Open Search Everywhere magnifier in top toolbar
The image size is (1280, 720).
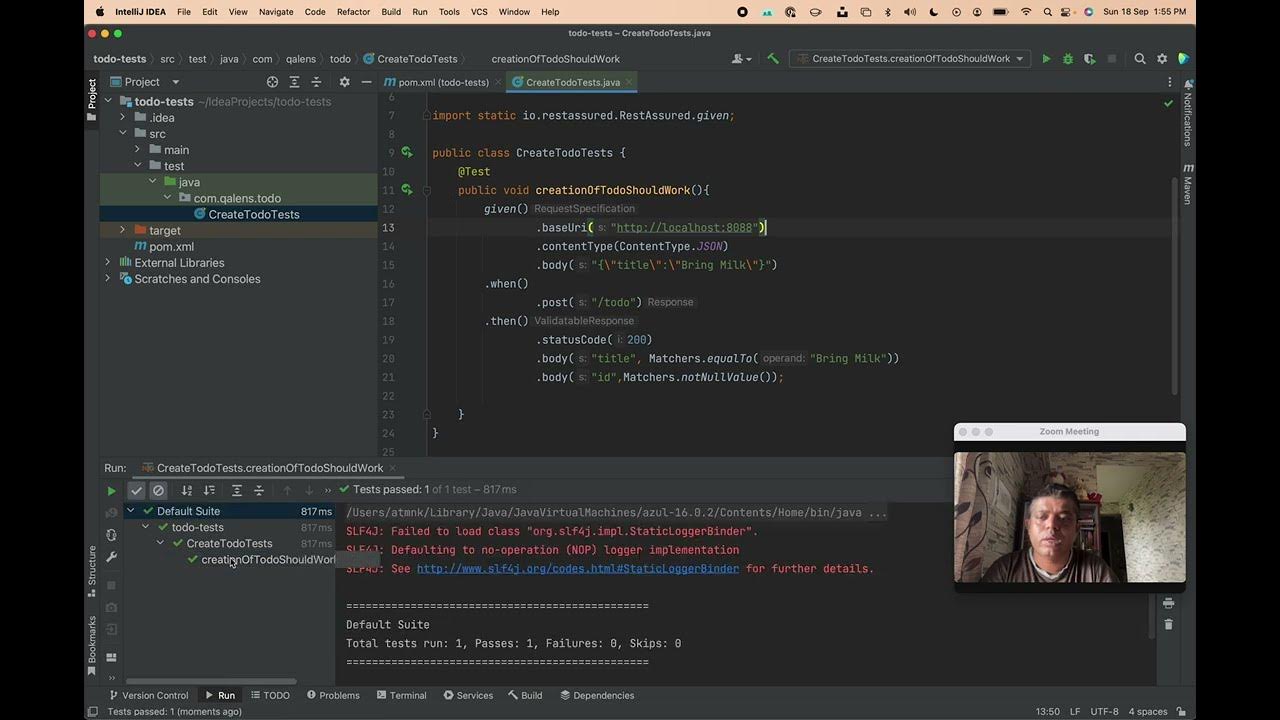tap(1140, 59)
